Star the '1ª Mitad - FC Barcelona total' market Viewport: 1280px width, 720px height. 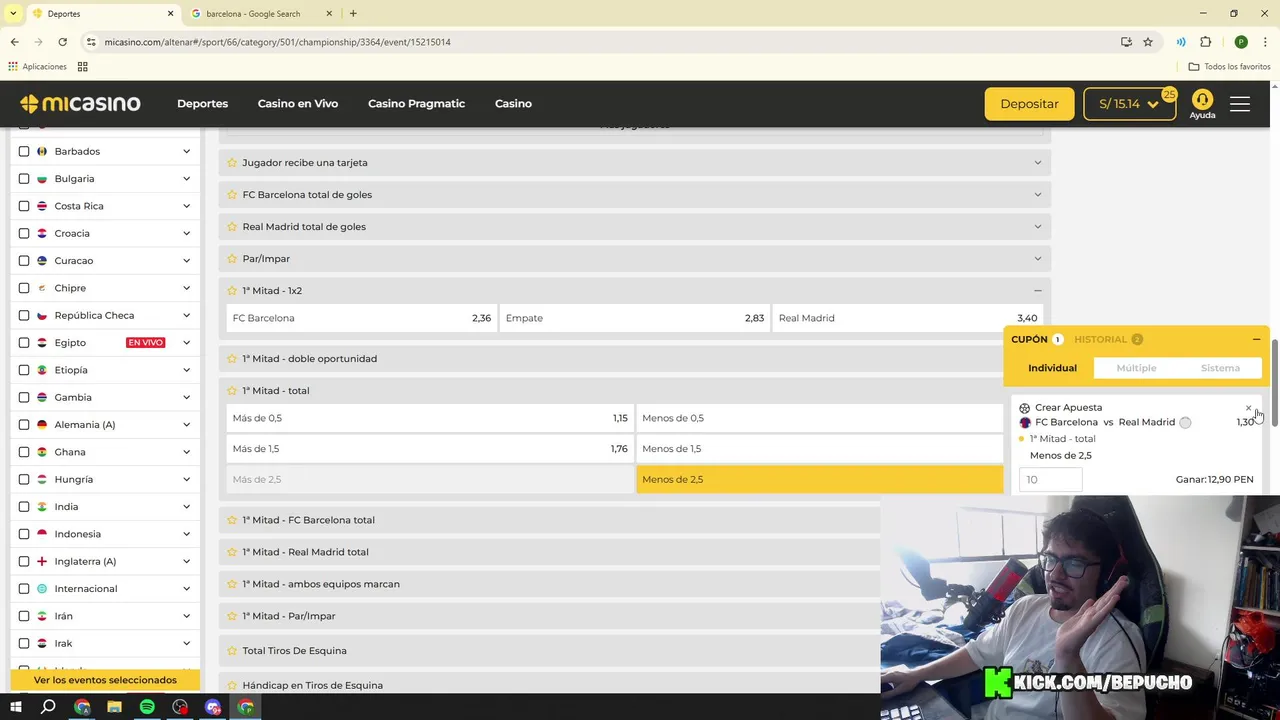click(x=232, y=520)
